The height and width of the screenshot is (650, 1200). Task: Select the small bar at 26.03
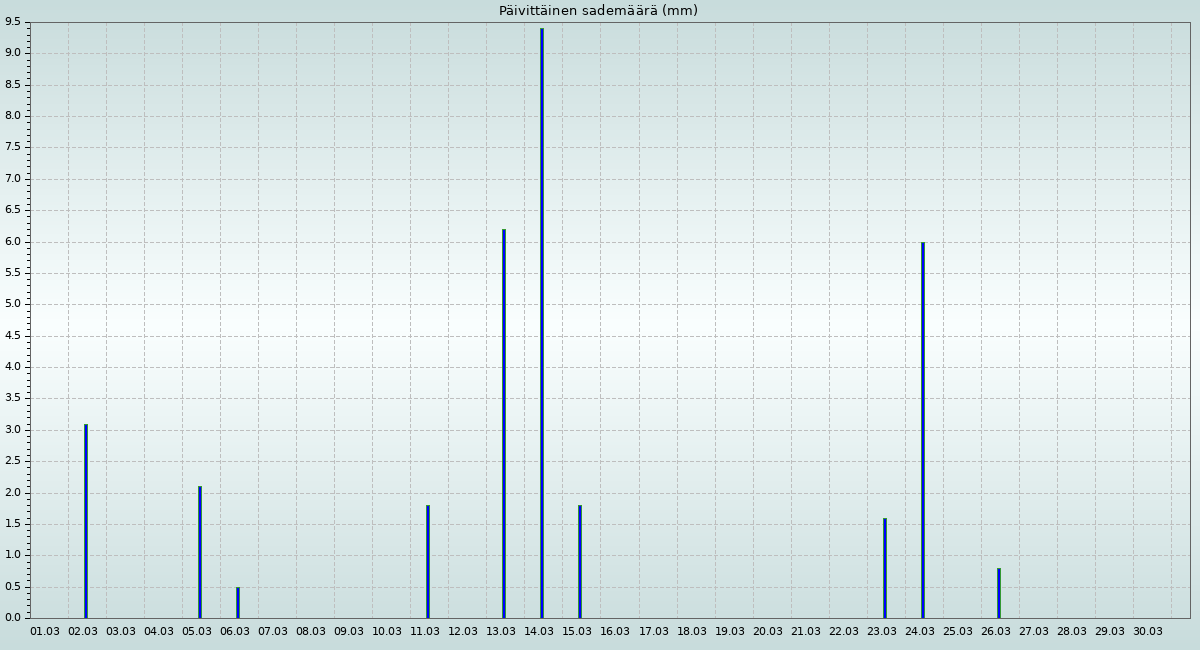999,593
